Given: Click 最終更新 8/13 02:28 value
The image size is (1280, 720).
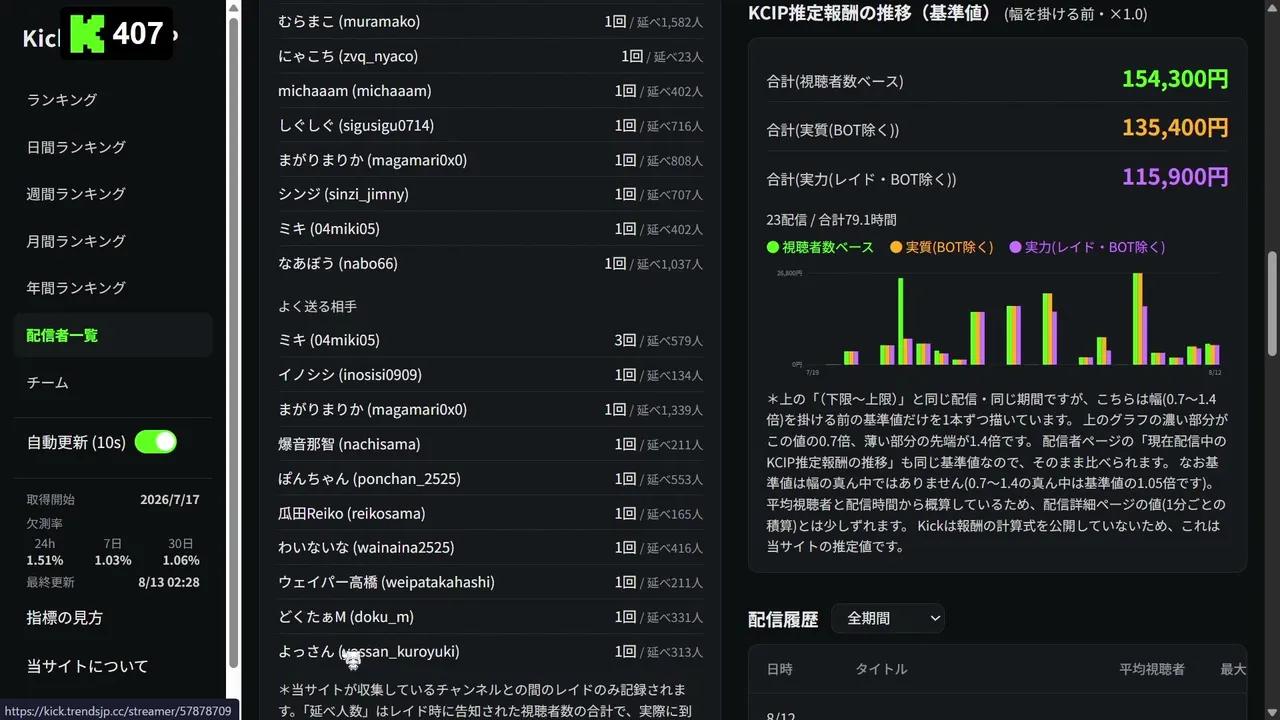Looking at the screenshot, I should pos(169,582).
